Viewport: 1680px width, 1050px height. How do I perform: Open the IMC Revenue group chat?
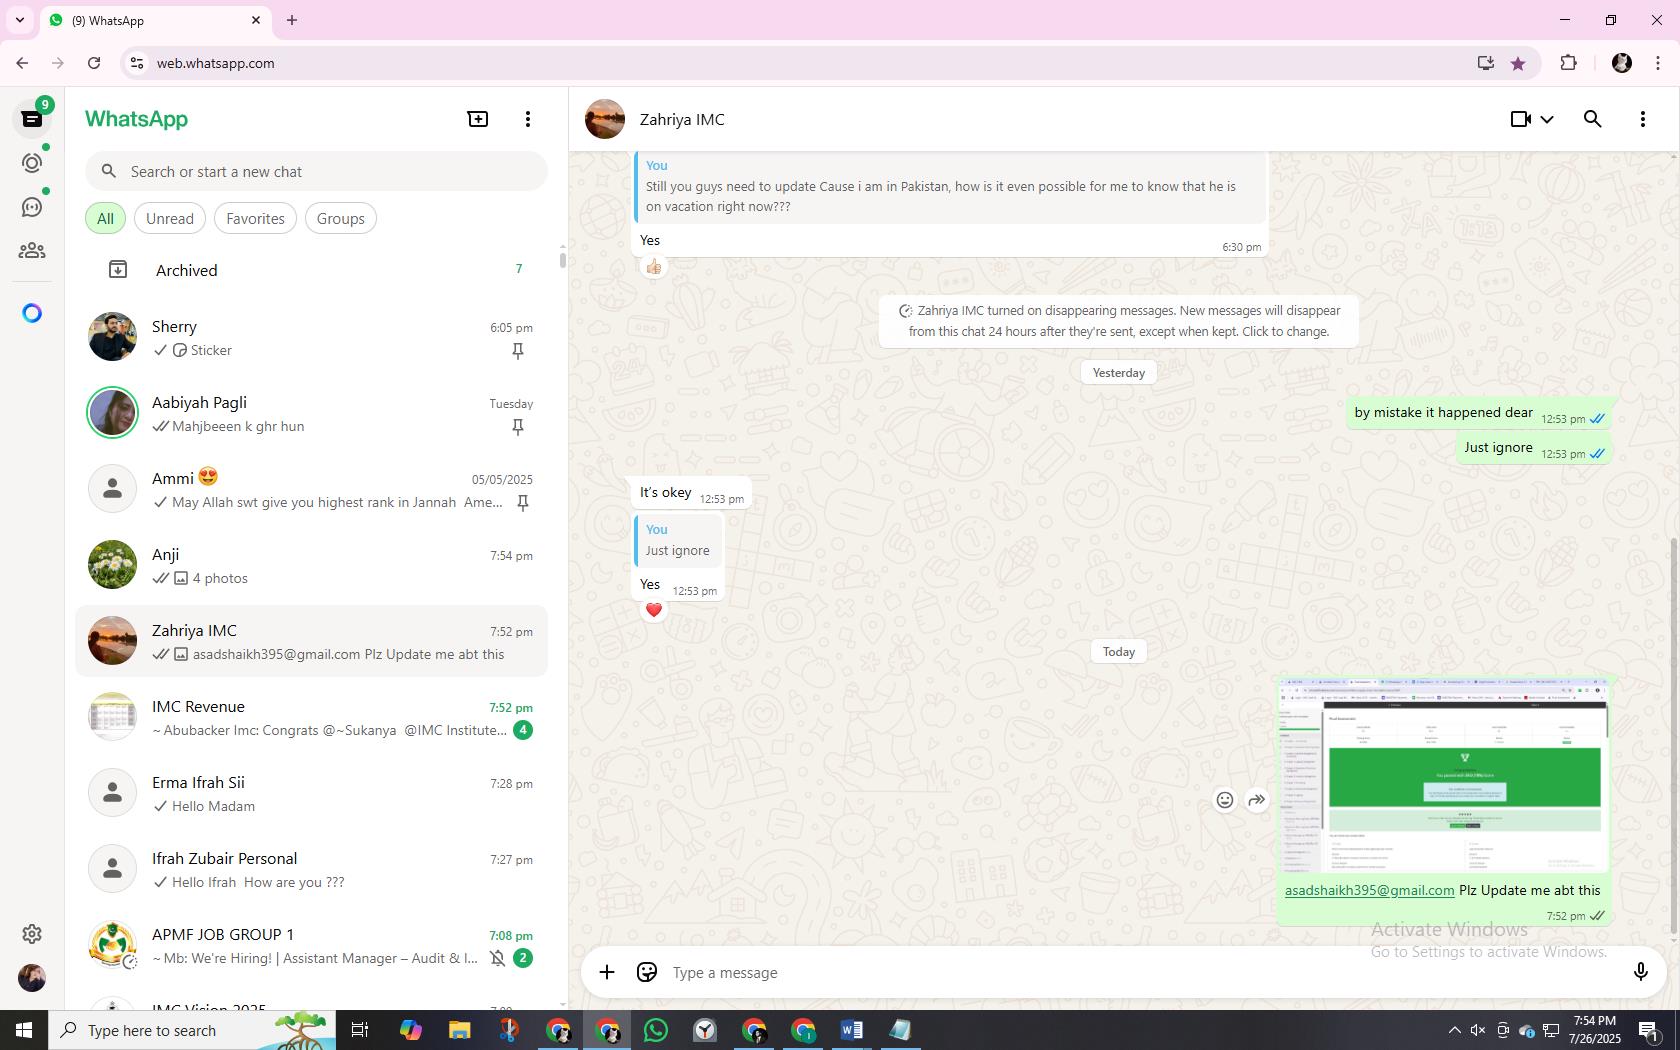312,717
